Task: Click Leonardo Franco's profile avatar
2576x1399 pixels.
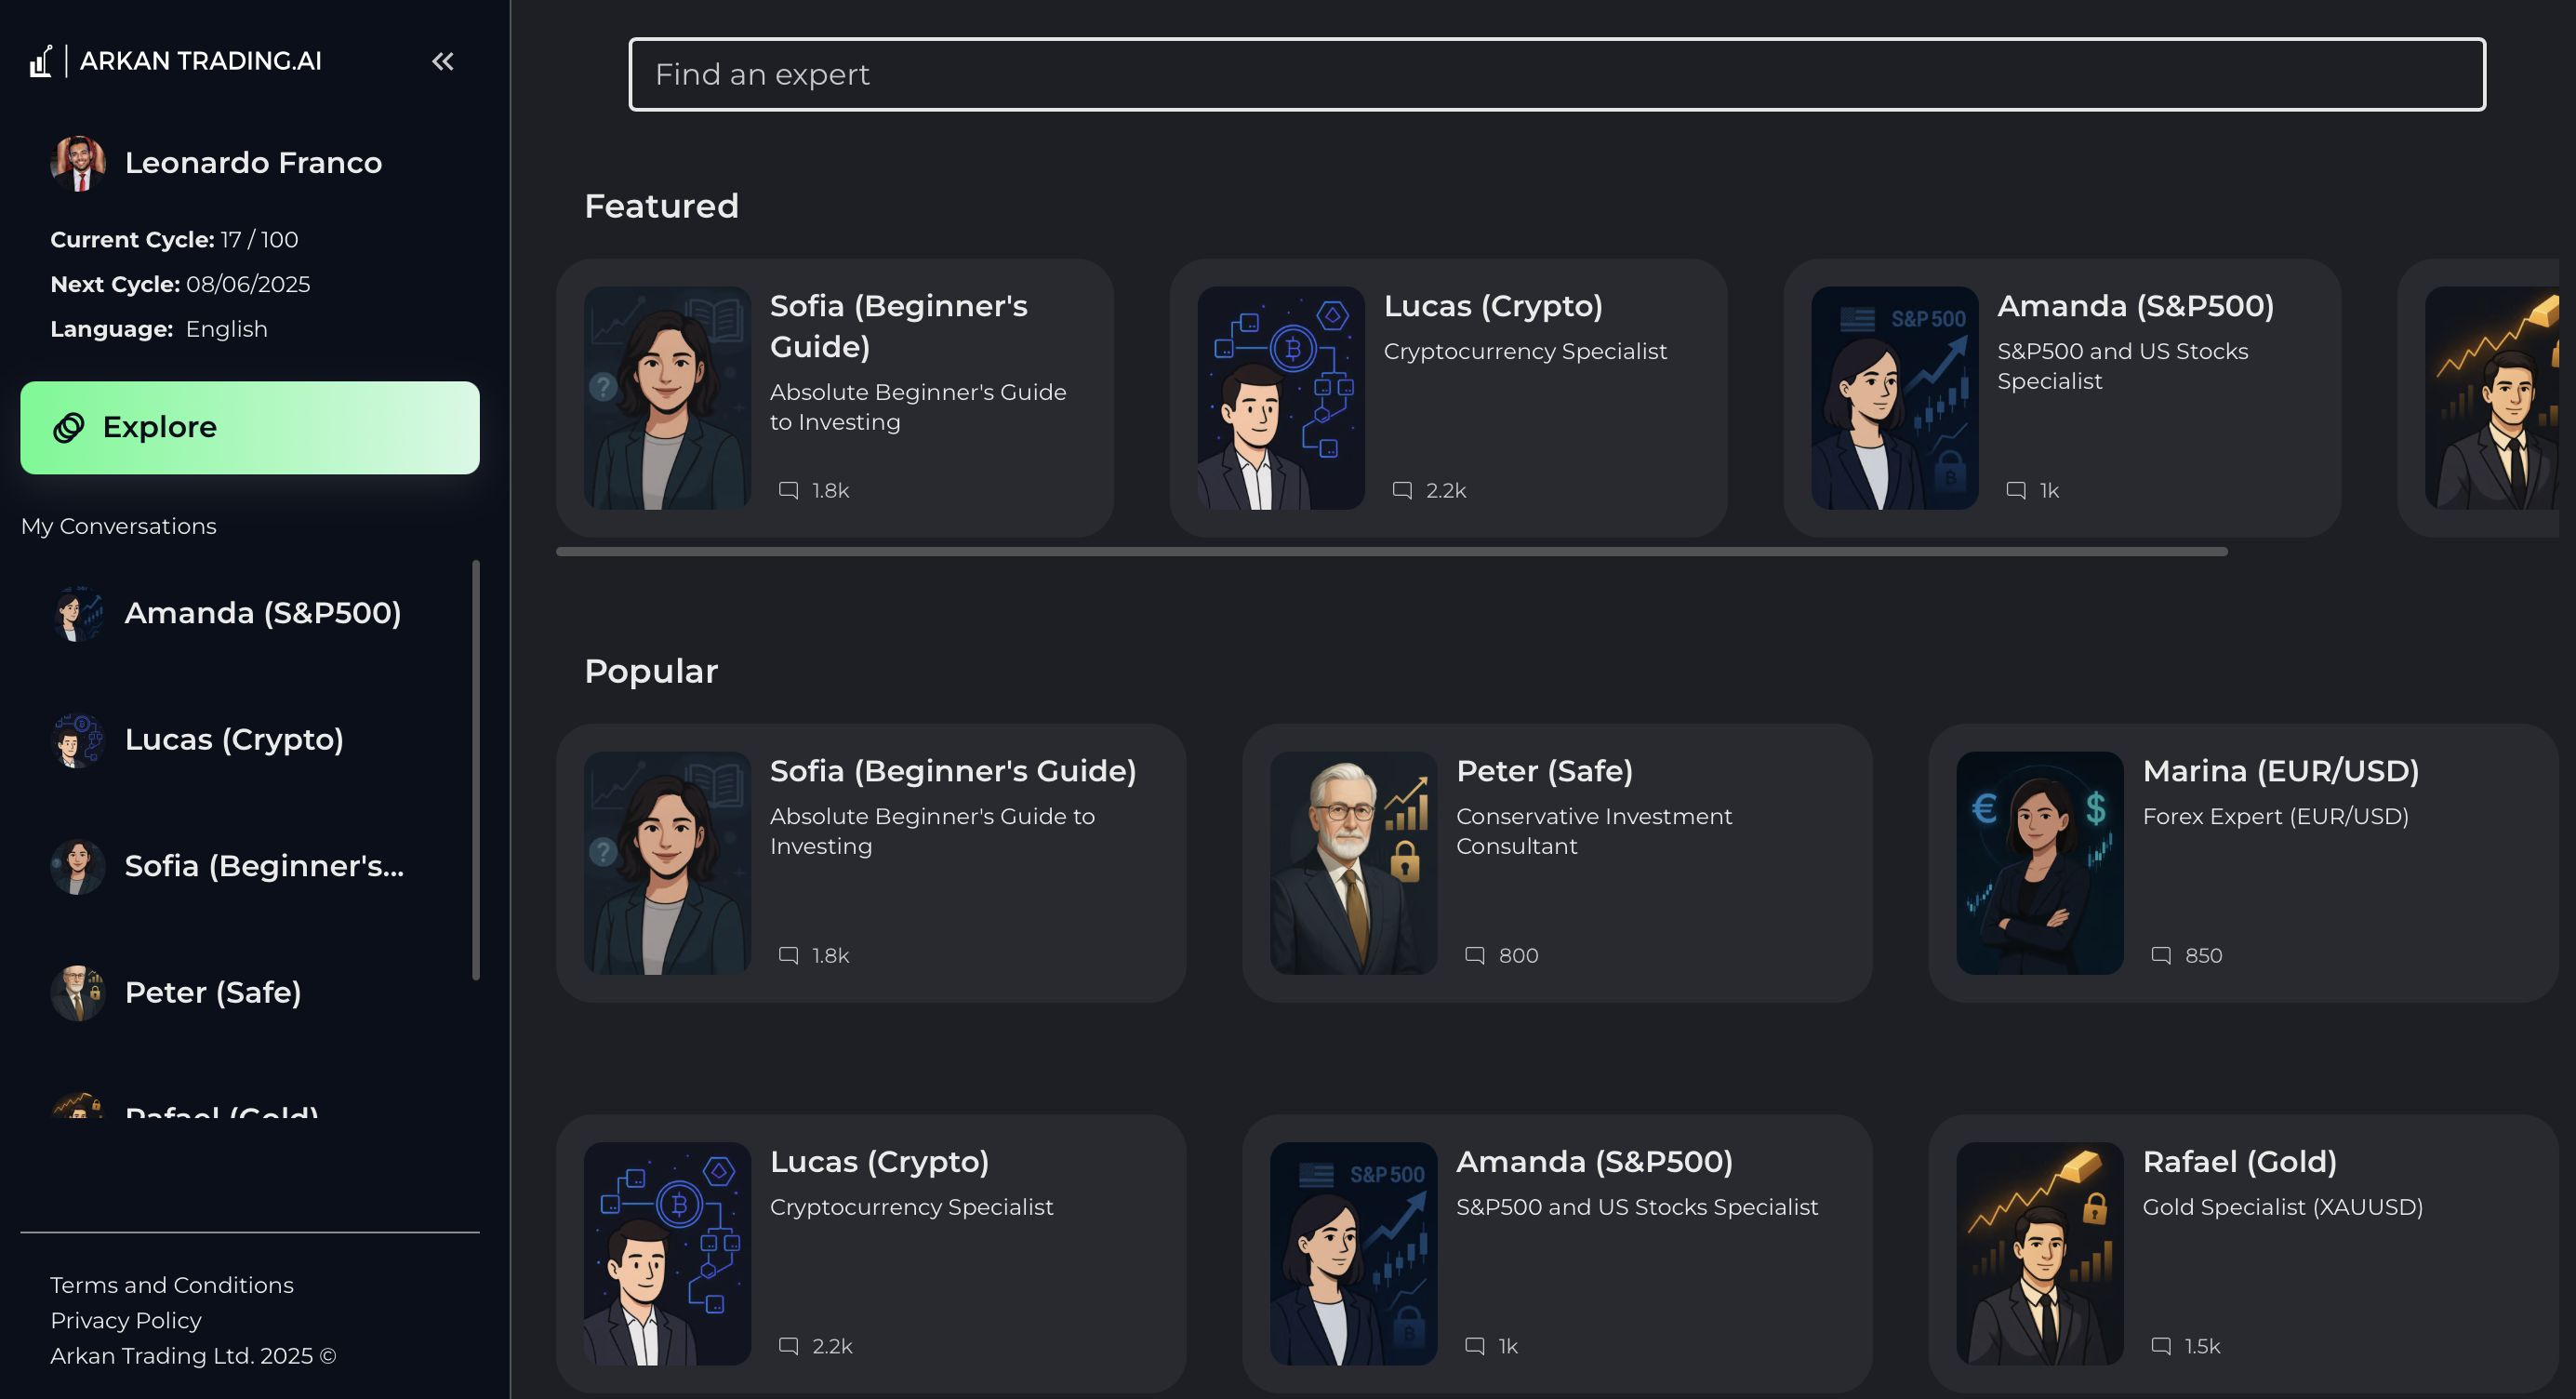Action: point(78,163)
